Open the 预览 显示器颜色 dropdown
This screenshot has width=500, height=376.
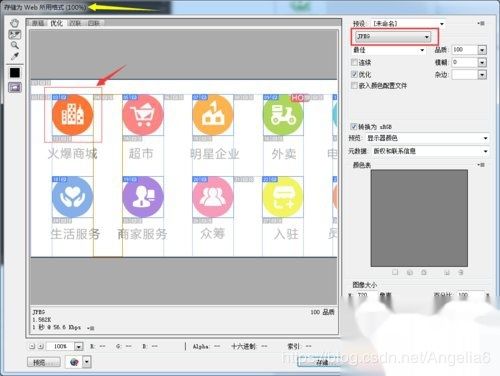(x=427, y=138)
